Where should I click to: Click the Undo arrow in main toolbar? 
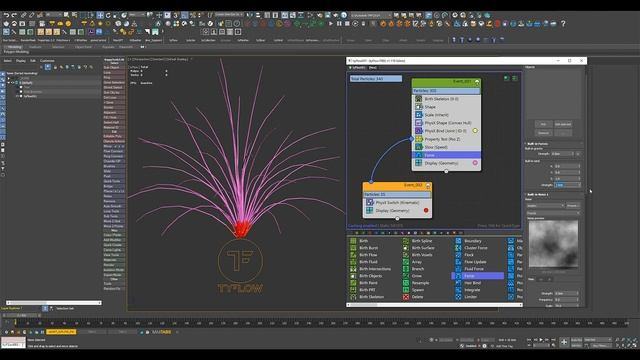6,16
